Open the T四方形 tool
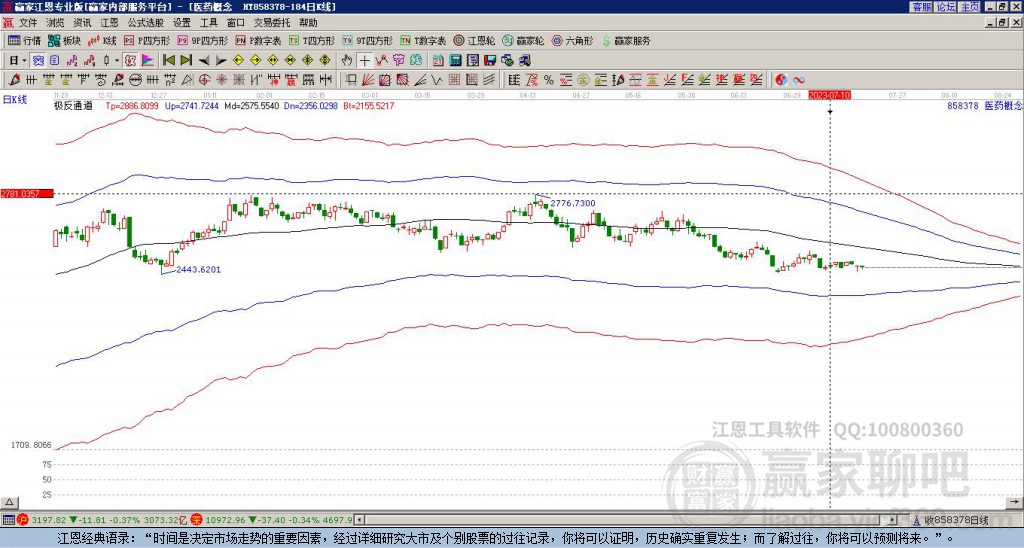The height and width of the screenshot is (548, 1024). point(312,40)
